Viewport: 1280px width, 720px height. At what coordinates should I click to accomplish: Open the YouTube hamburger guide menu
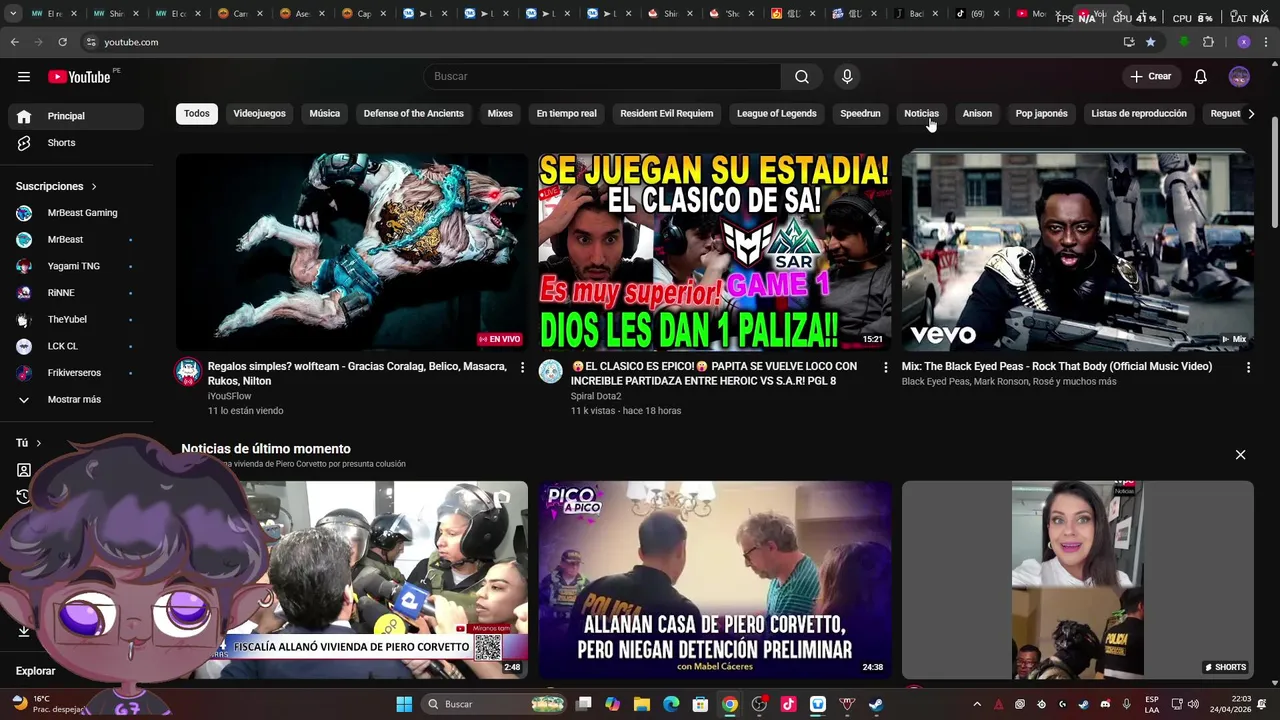pos(24,77)
